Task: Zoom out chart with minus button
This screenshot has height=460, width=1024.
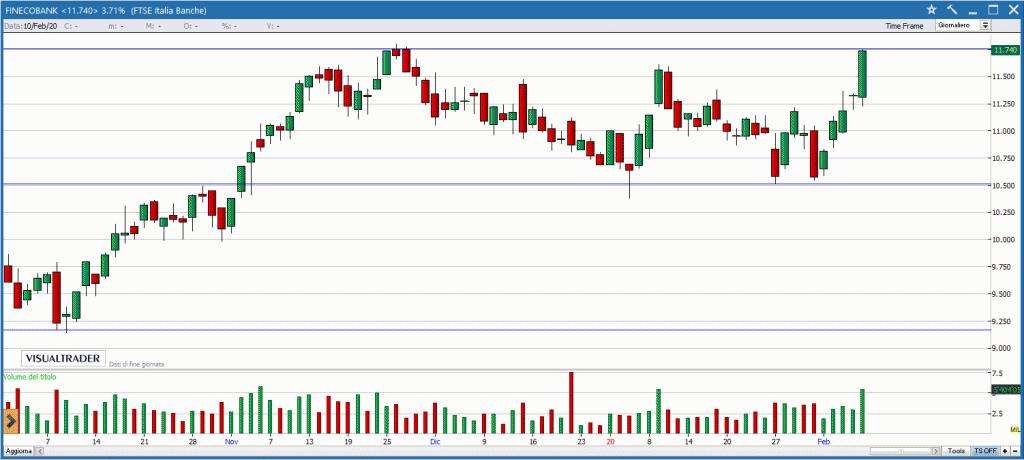Action: click(x=1015, y=451)
